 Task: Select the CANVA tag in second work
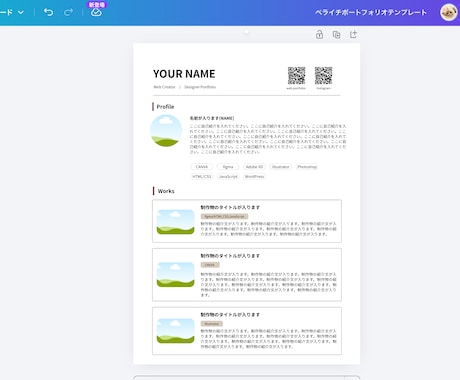[x=210, y=265]
